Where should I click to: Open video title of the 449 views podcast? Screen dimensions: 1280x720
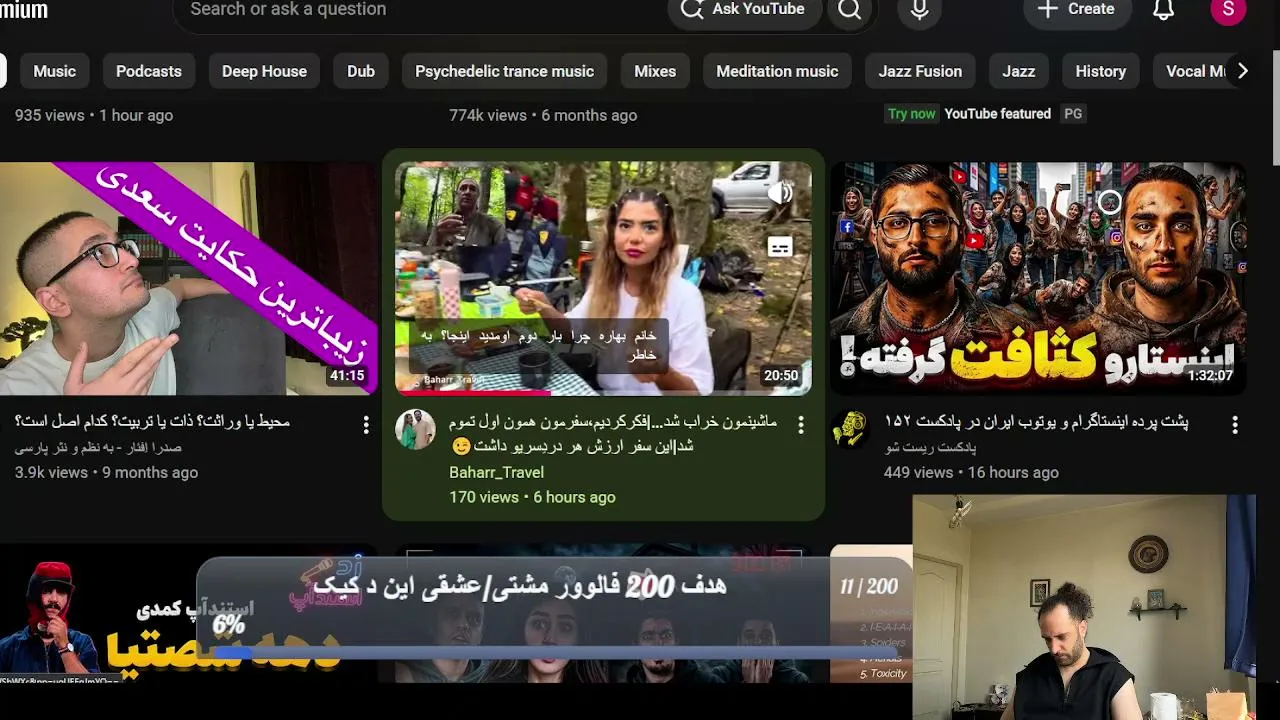pyautogui.click(x=1036, y=422)
